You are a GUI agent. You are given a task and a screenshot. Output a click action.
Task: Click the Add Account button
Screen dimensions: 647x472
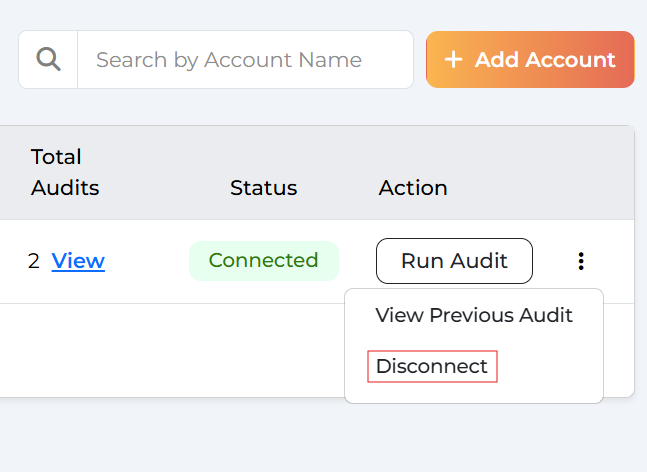click(x=530, y=59)
